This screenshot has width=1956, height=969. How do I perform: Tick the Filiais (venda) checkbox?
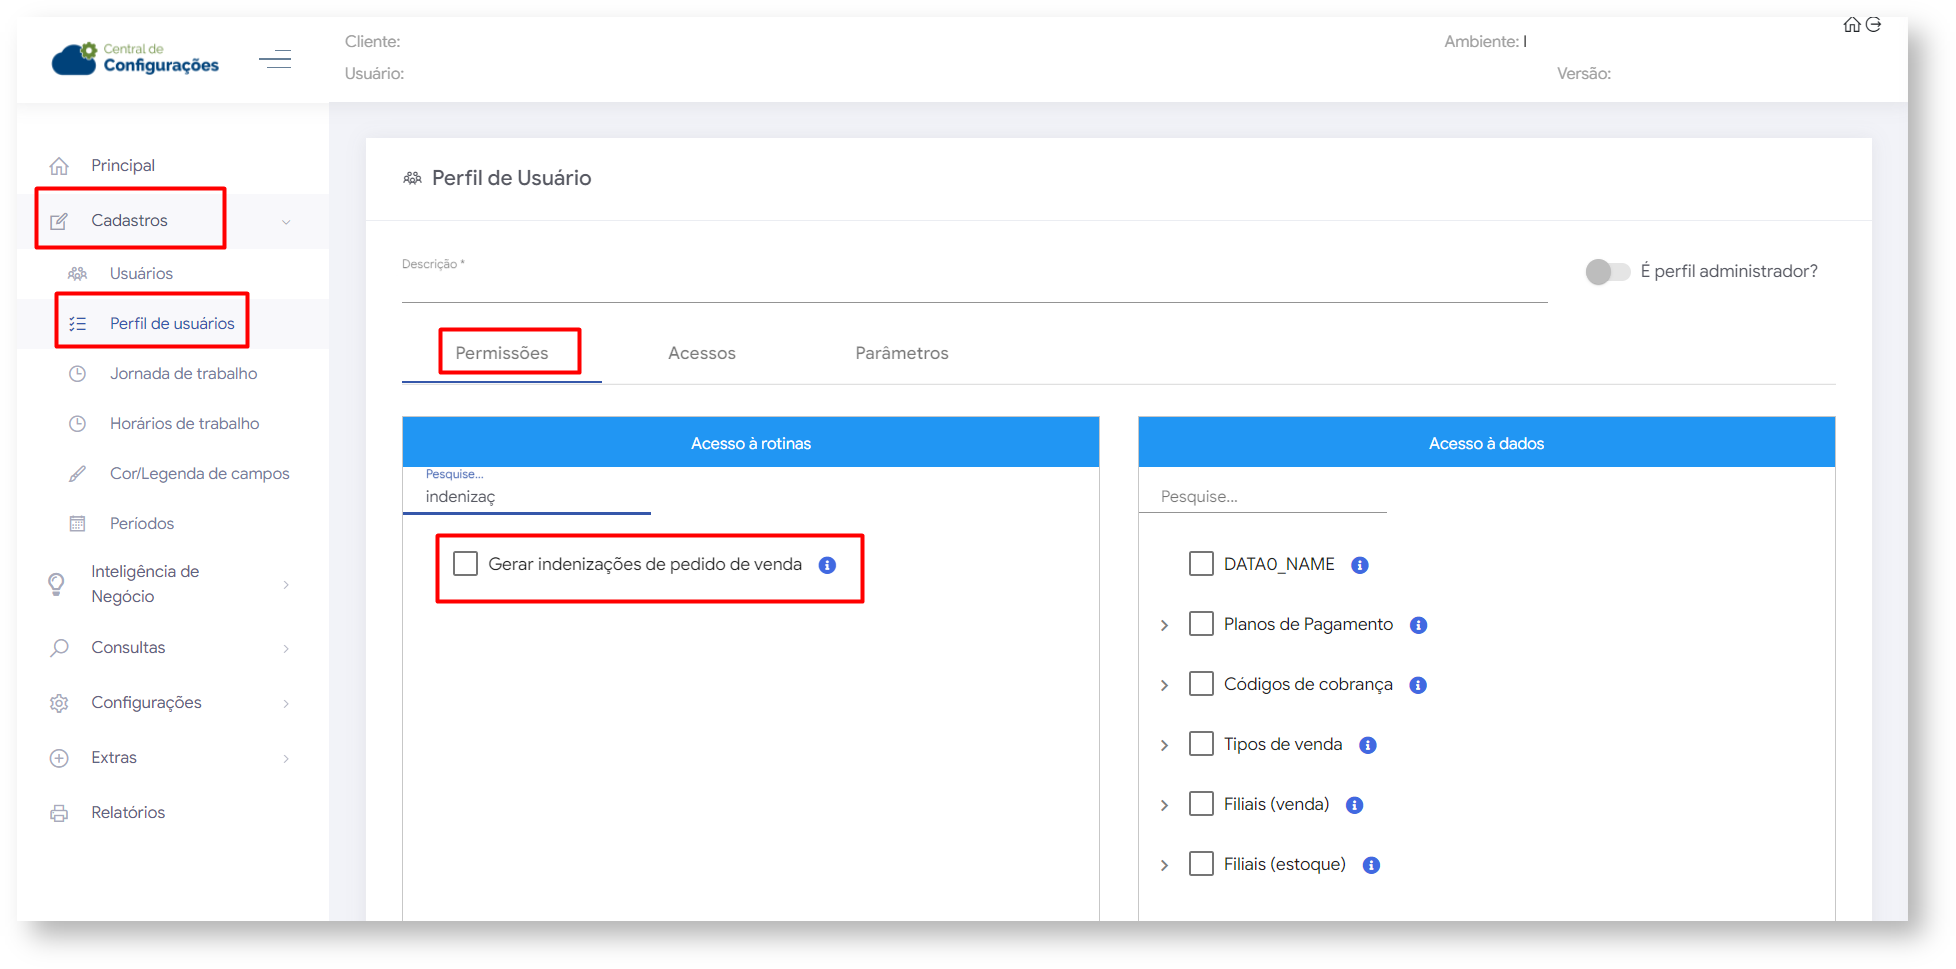click(1201, 804)
